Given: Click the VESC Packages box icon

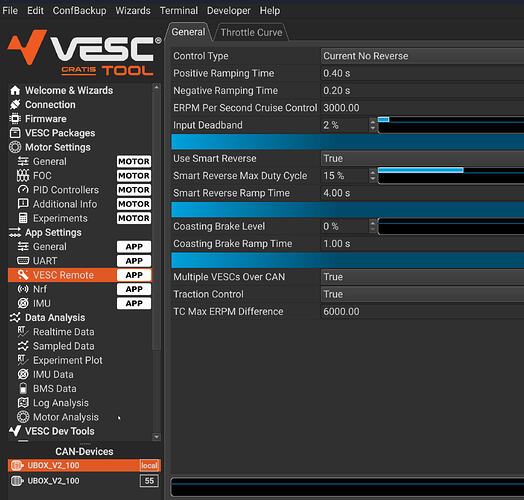Looking at the screenshot, I should tap(15, 133).
